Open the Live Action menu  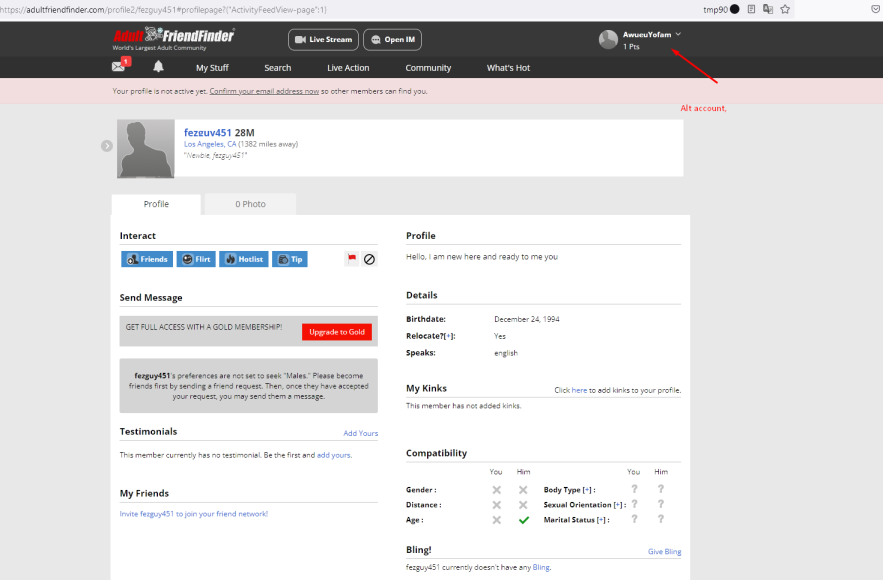348,68
